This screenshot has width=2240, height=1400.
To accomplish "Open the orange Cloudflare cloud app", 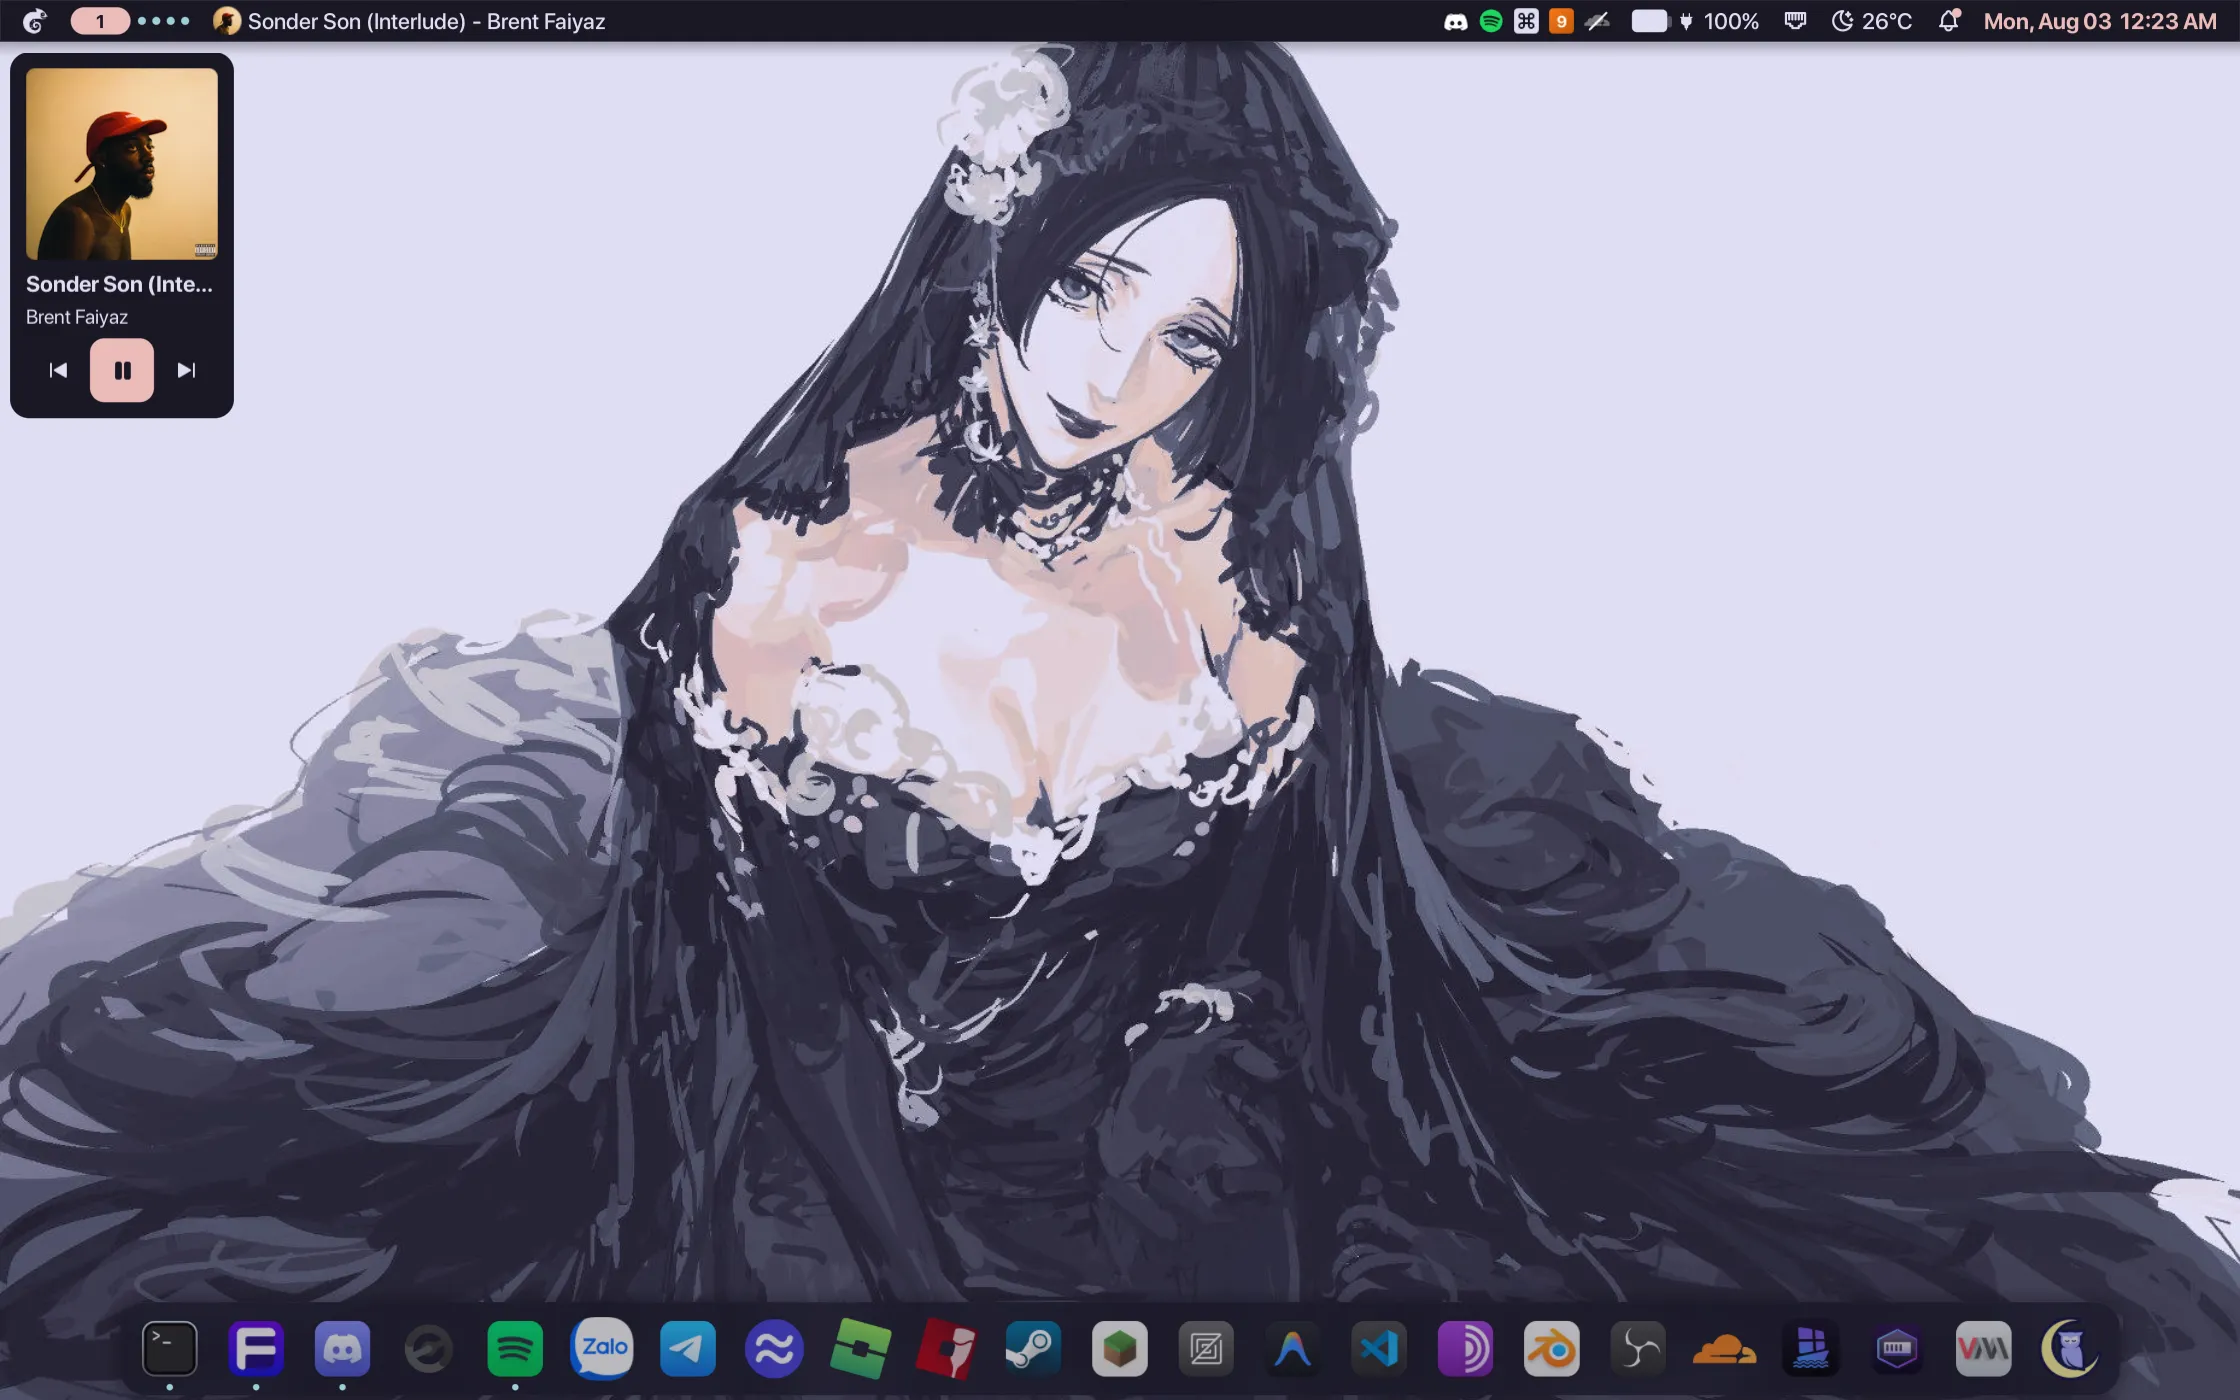I will 1724,1349.
